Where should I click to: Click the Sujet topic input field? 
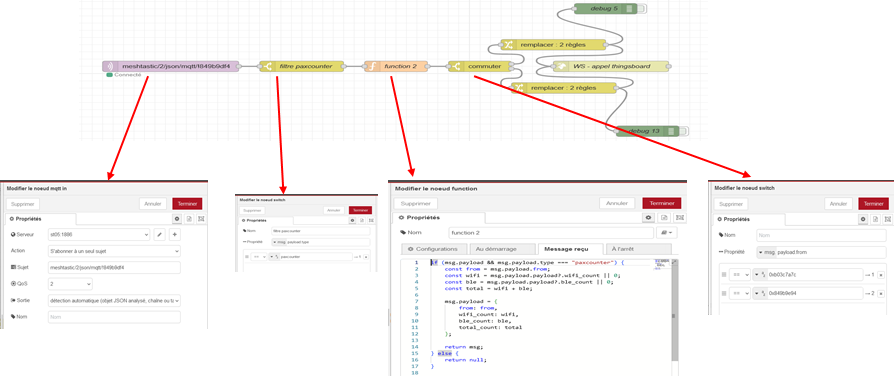[115, 268]
